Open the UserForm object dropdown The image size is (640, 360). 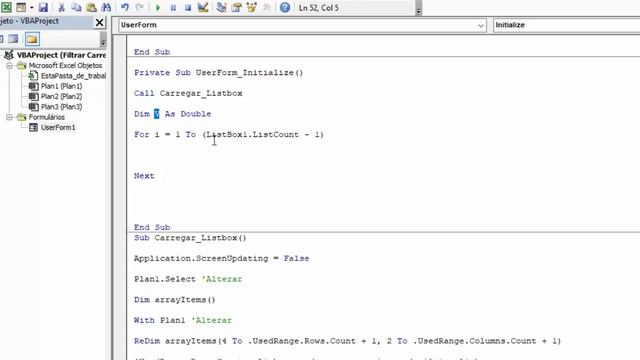[x=480, y=25]
